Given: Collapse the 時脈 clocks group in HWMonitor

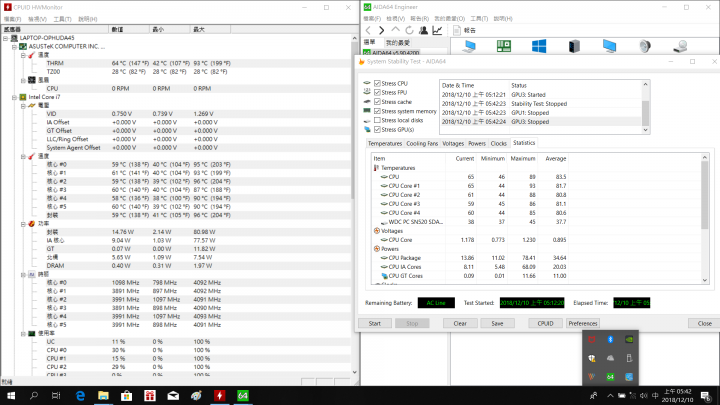Looking at the screenshot, I should click(x=23, y=274).
